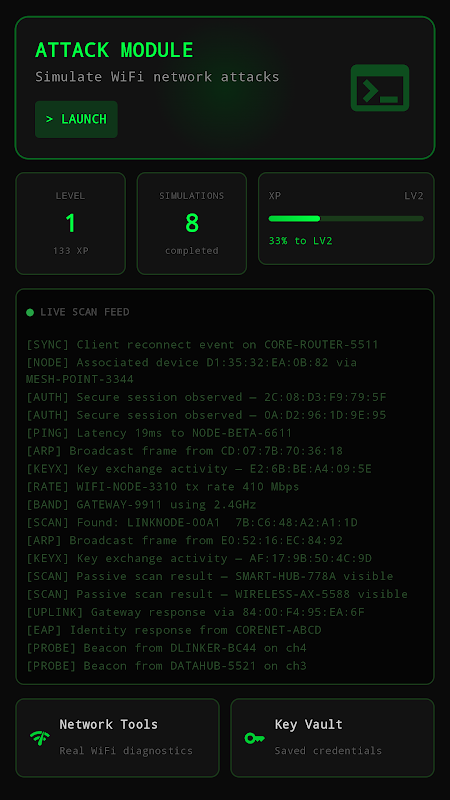Viewport: 450px width, 800px height.
Task: Click the Key Vault key icon
Action: pyautogui.click(x=254, y=738)
